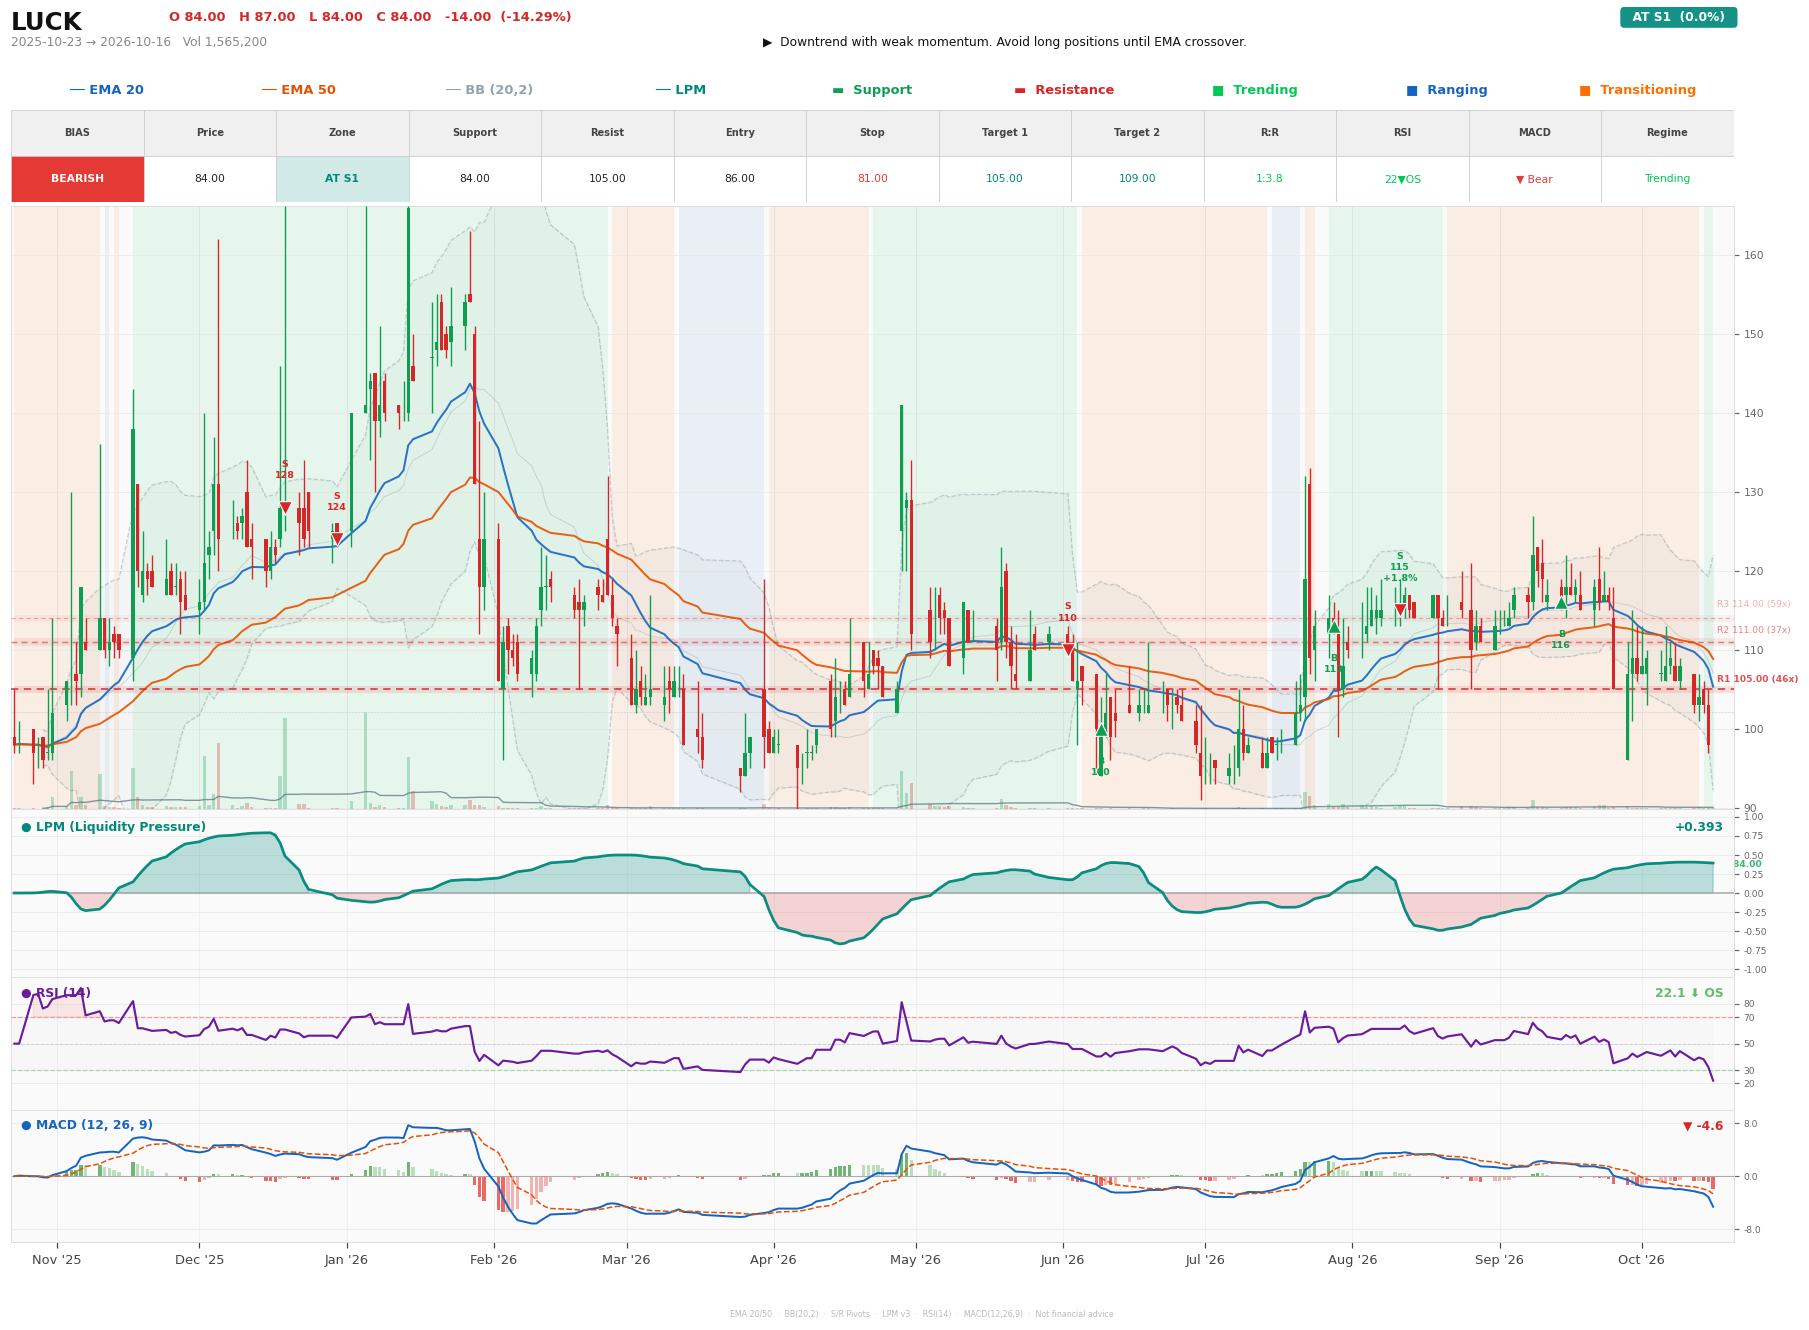Click the MACD reading -4.6
Viewport: 1809px width, 1330px height.
(1703, 1126)
